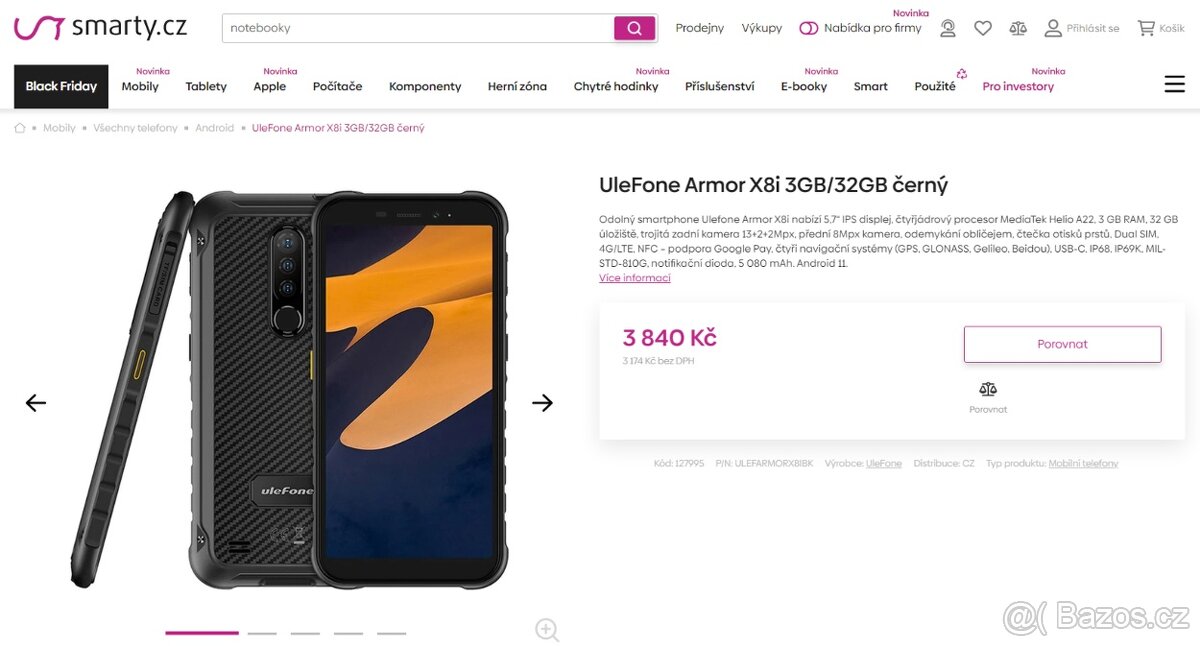This screenshot has width=1200, height=646.
Task: Select the second image slide indicator
Action: [261, 633]
